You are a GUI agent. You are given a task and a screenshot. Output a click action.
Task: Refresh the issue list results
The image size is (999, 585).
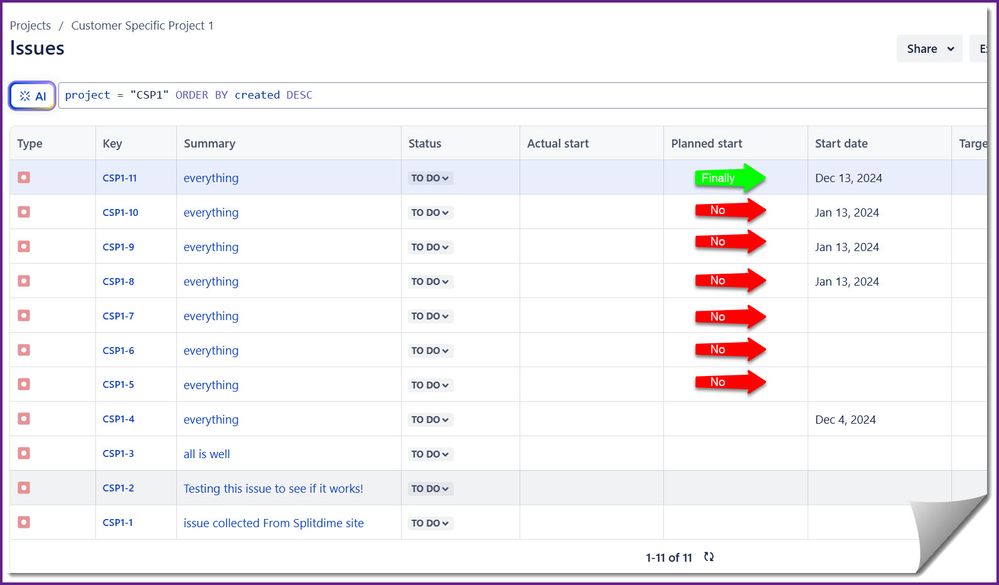(x=708, y=557)
